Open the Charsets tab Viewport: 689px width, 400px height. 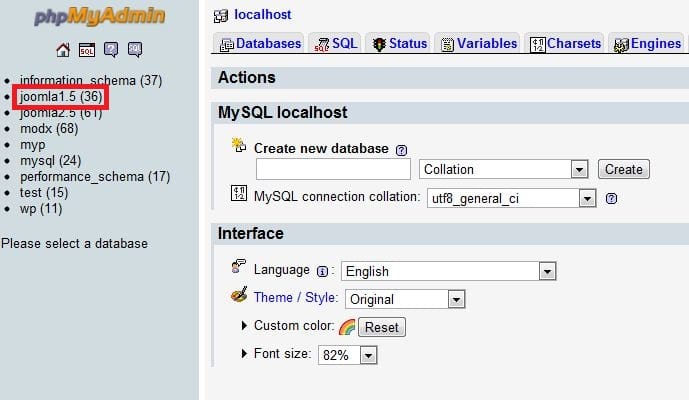[565, 44]
